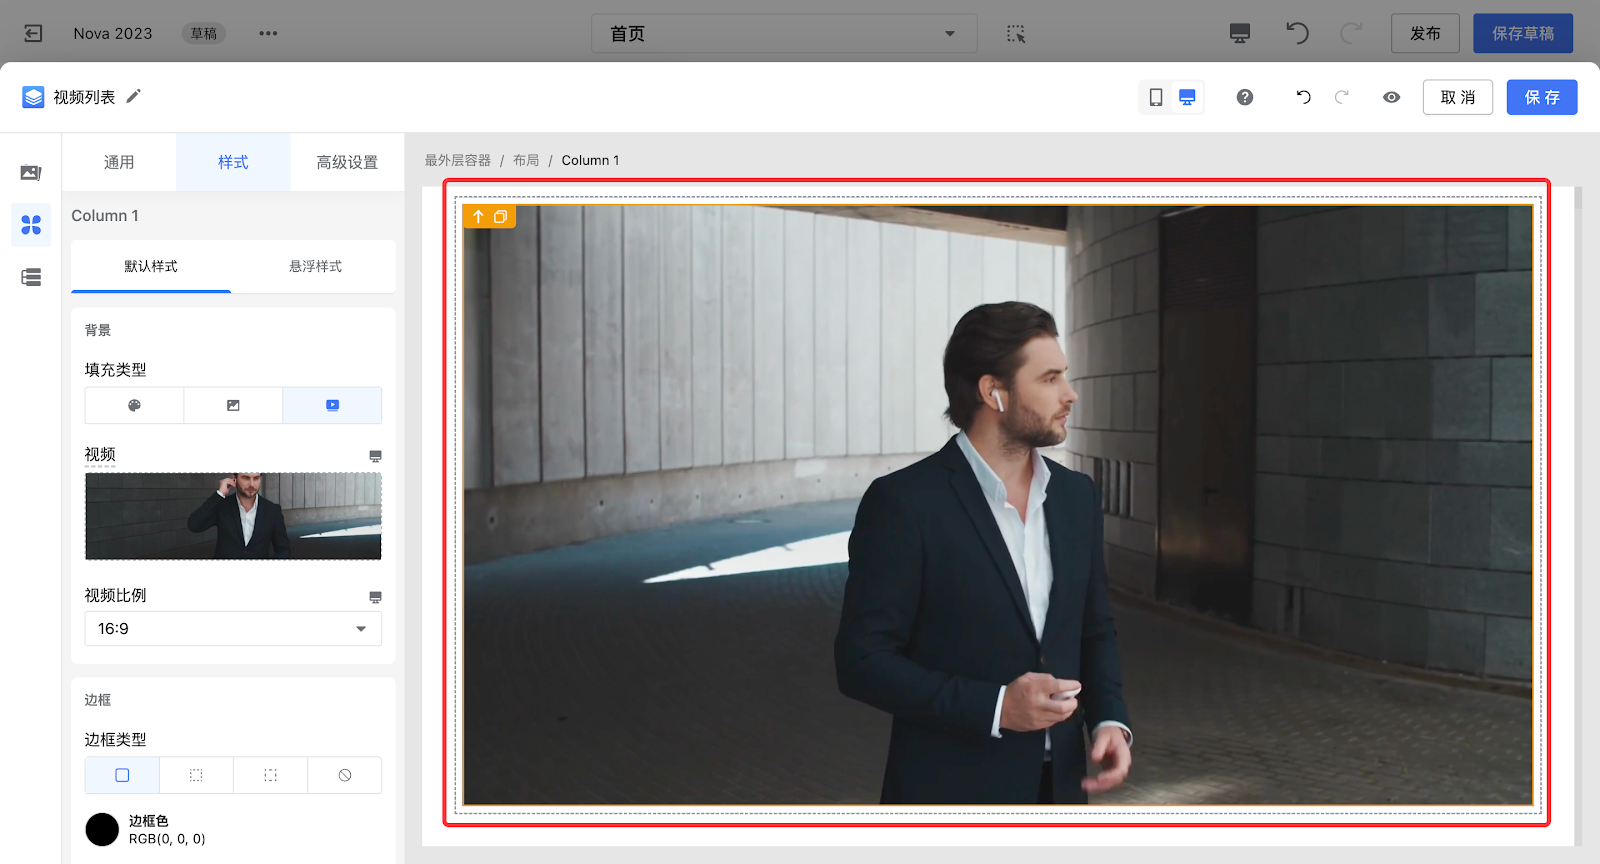Click the blue 保存 button
This screenshot has width=1600, height=864.
click(1541, 97)
